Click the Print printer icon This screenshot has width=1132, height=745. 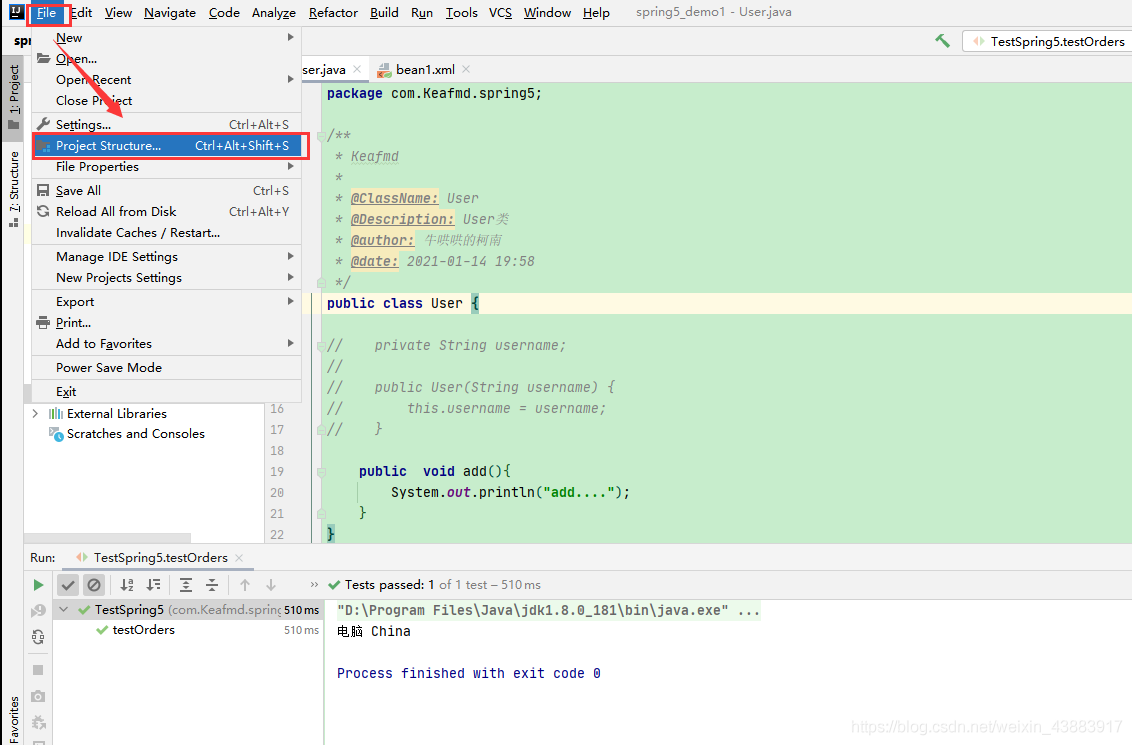tap(43, 323)
